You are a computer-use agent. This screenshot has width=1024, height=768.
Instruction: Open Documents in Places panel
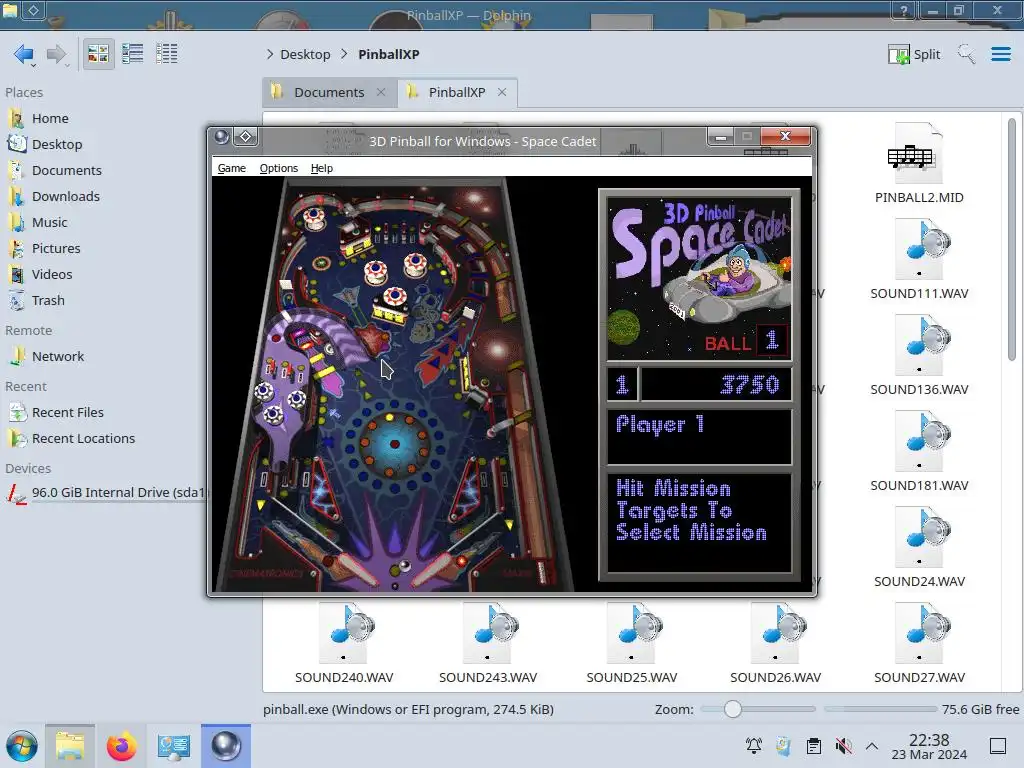(67, 170)
